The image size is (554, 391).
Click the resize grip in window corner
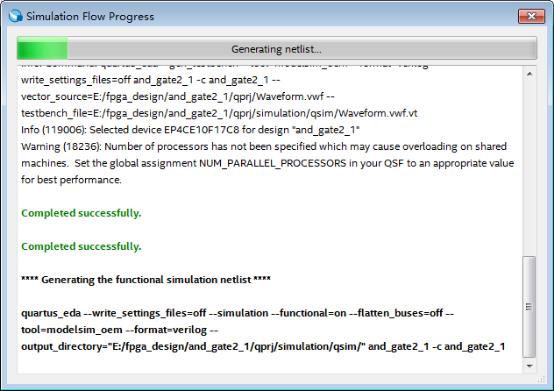pyautogui.click(x=541, y=379)
